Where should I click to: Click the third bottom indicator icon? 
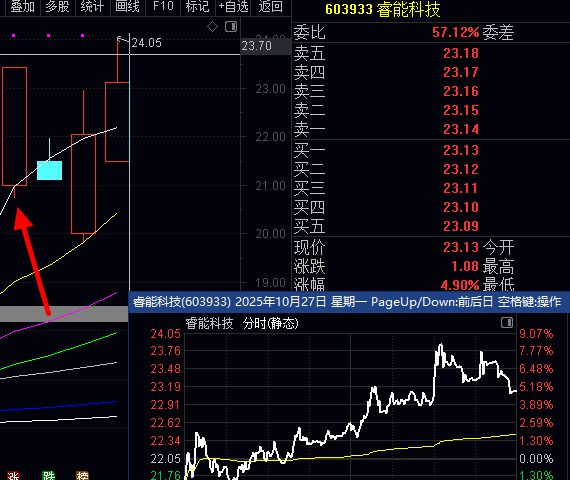point(83,476)
